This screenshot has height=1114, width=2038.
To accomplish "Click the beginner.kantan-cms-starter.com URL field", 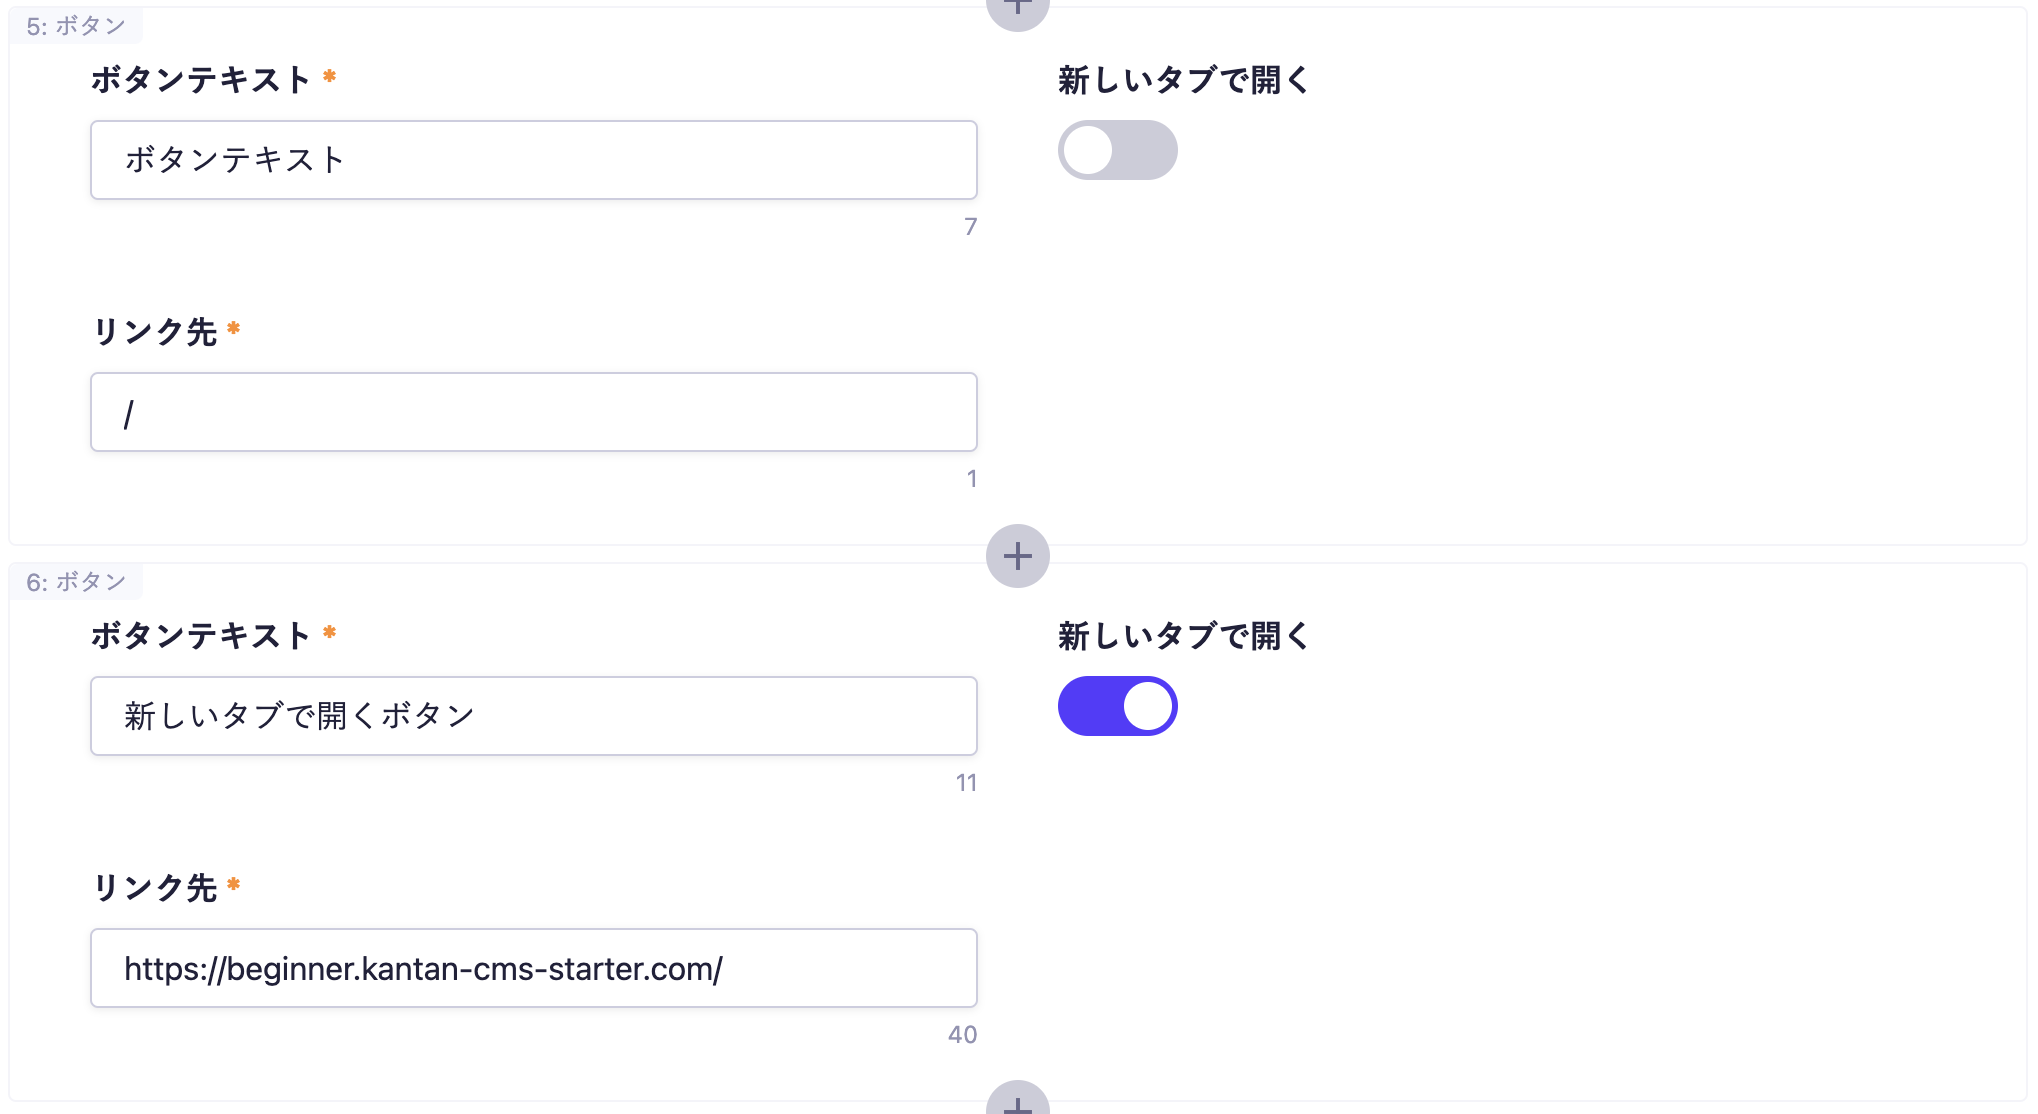I will pos(533,968).
